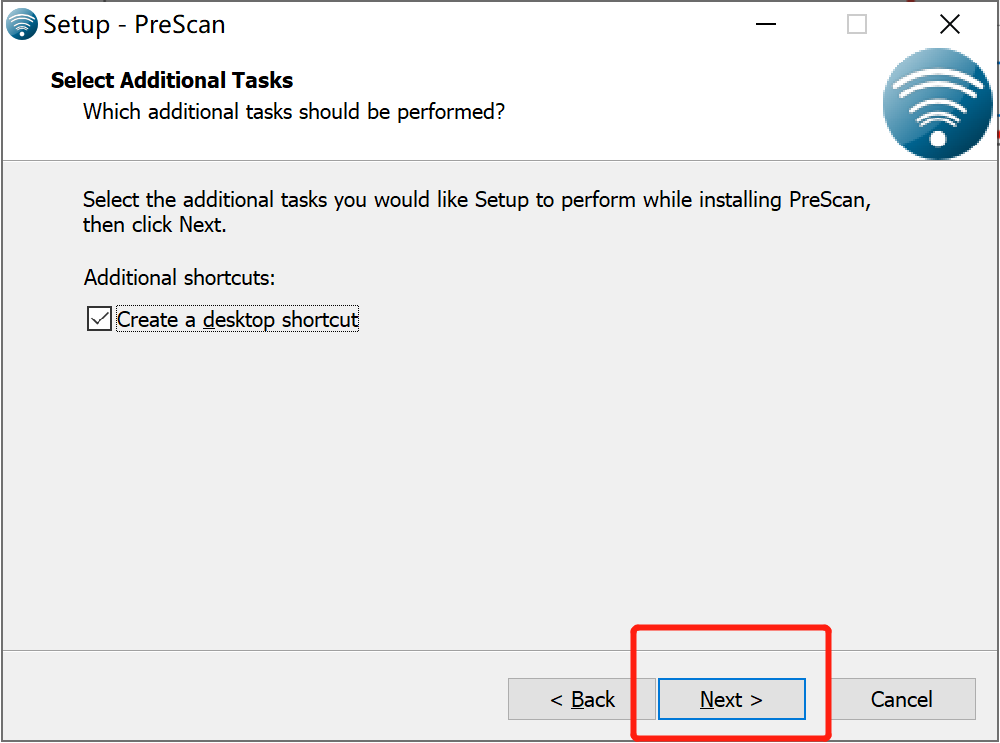Click the white dot of the wireless logo
1000x743 pixels.
coord(938,138)
